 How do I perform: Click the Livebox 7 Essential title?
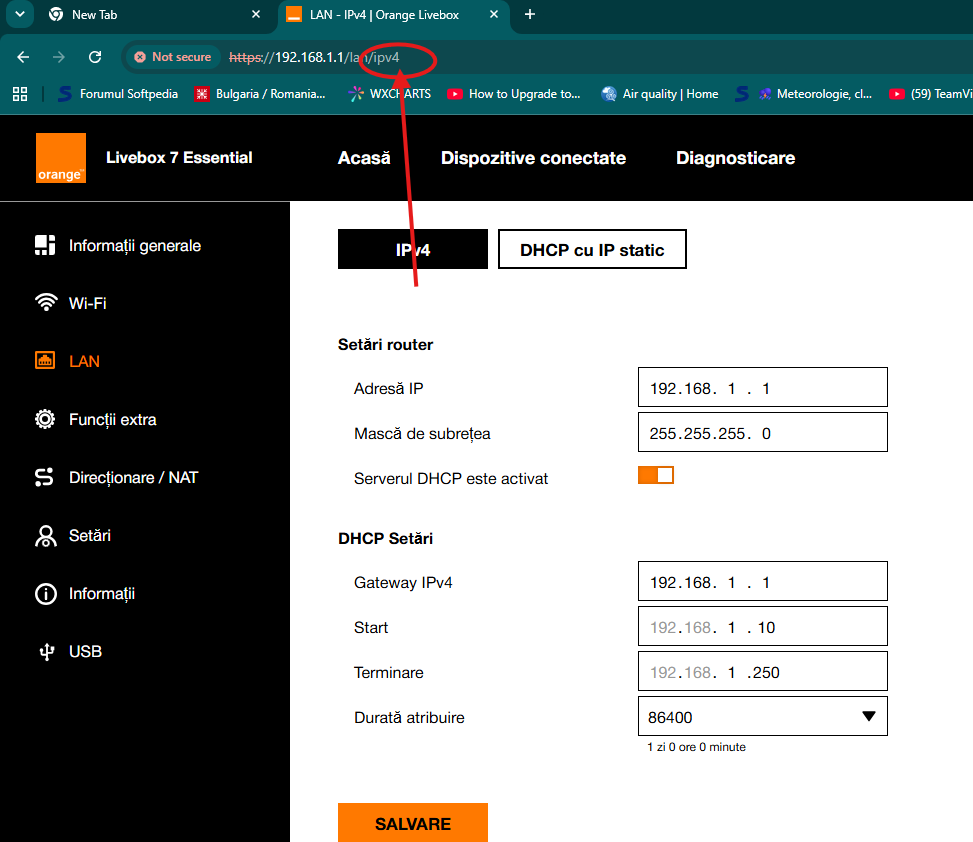point(179,158)
